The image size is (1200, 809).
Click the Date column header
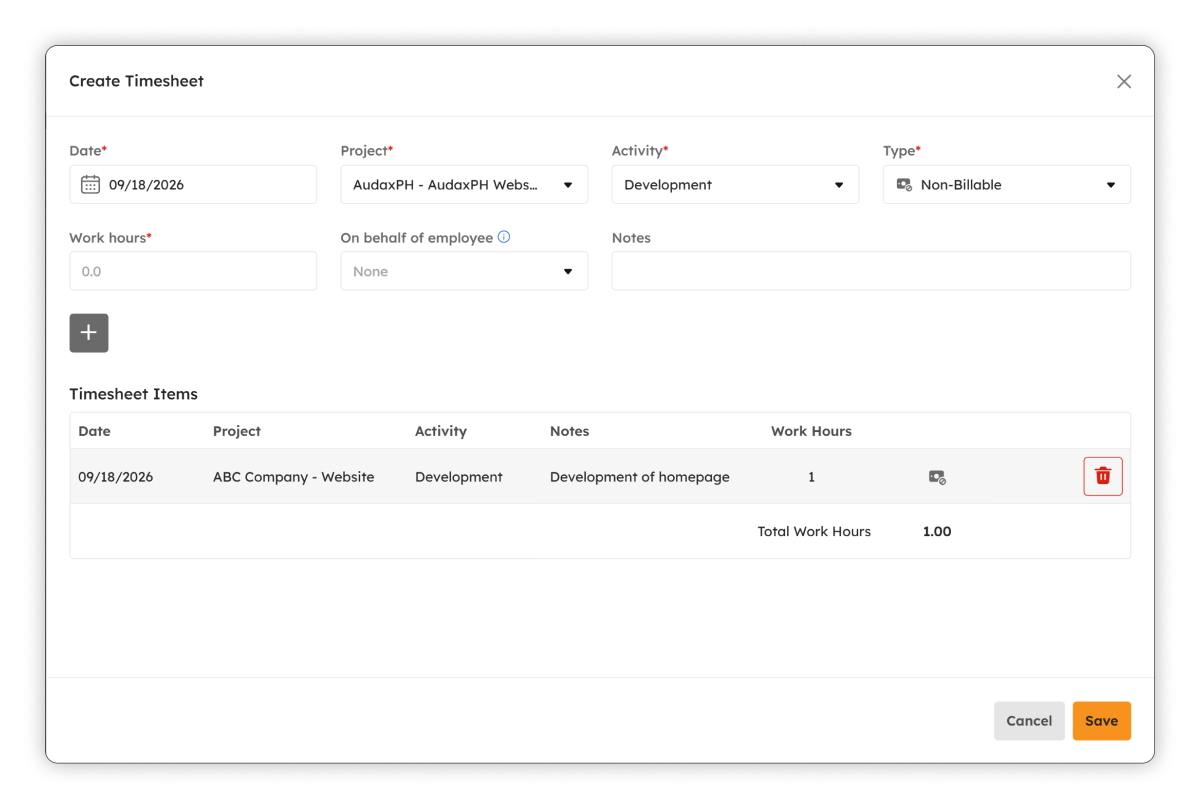point(94,431)
